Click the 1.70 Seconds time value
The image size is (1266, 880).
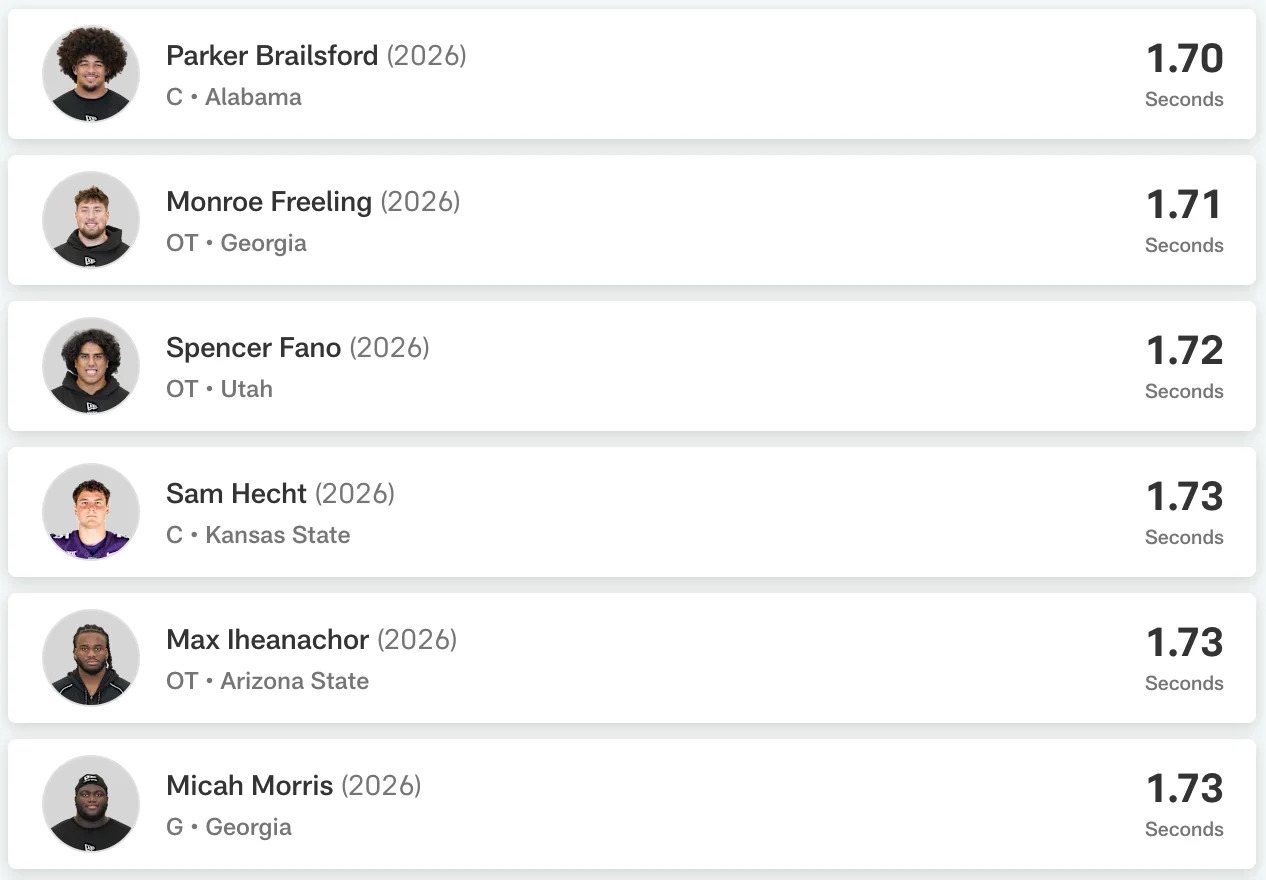(1184, 72)
